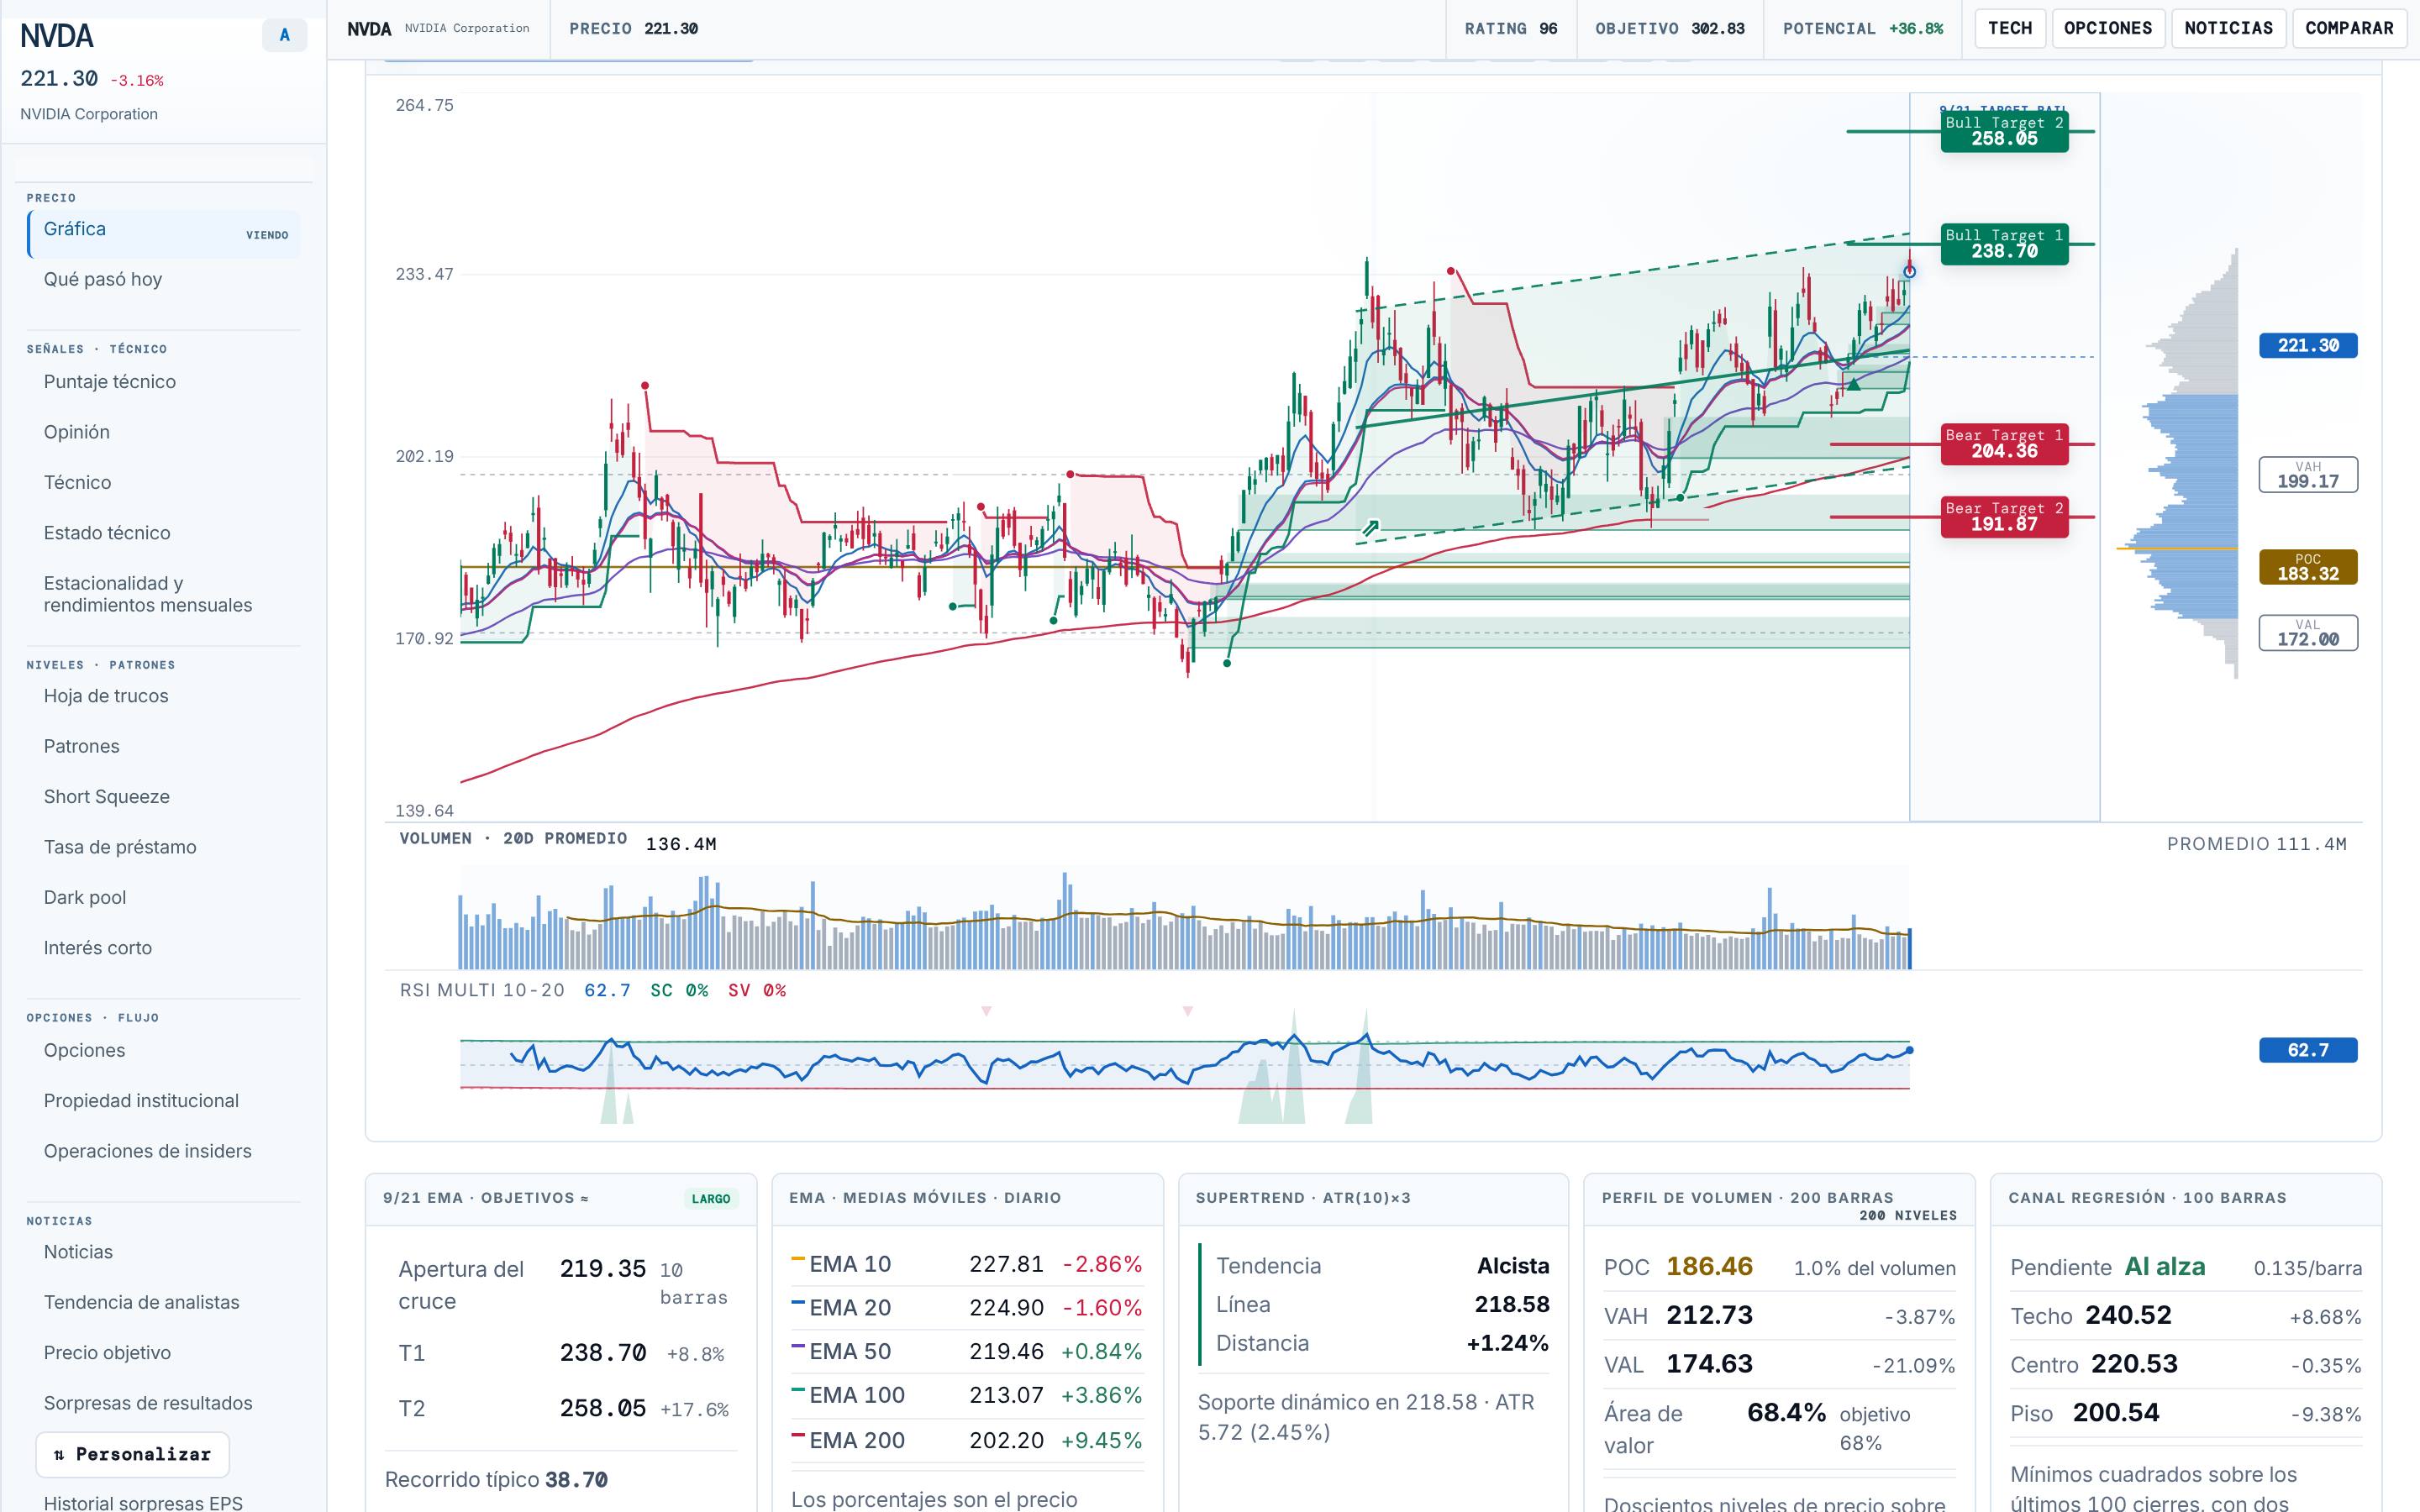This screenshot has width=2420, height=1512.
Task: Click the Bull Target 2 258.05 label
Action: tap(2004, 131)
